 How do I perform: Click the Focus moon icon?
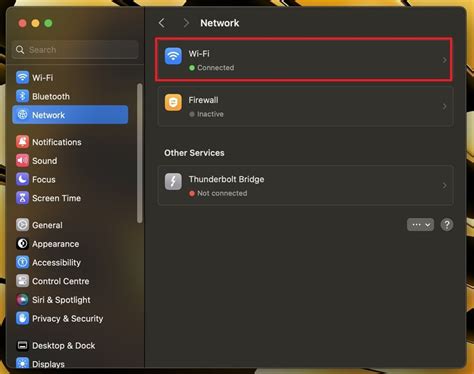coord(22,179)
